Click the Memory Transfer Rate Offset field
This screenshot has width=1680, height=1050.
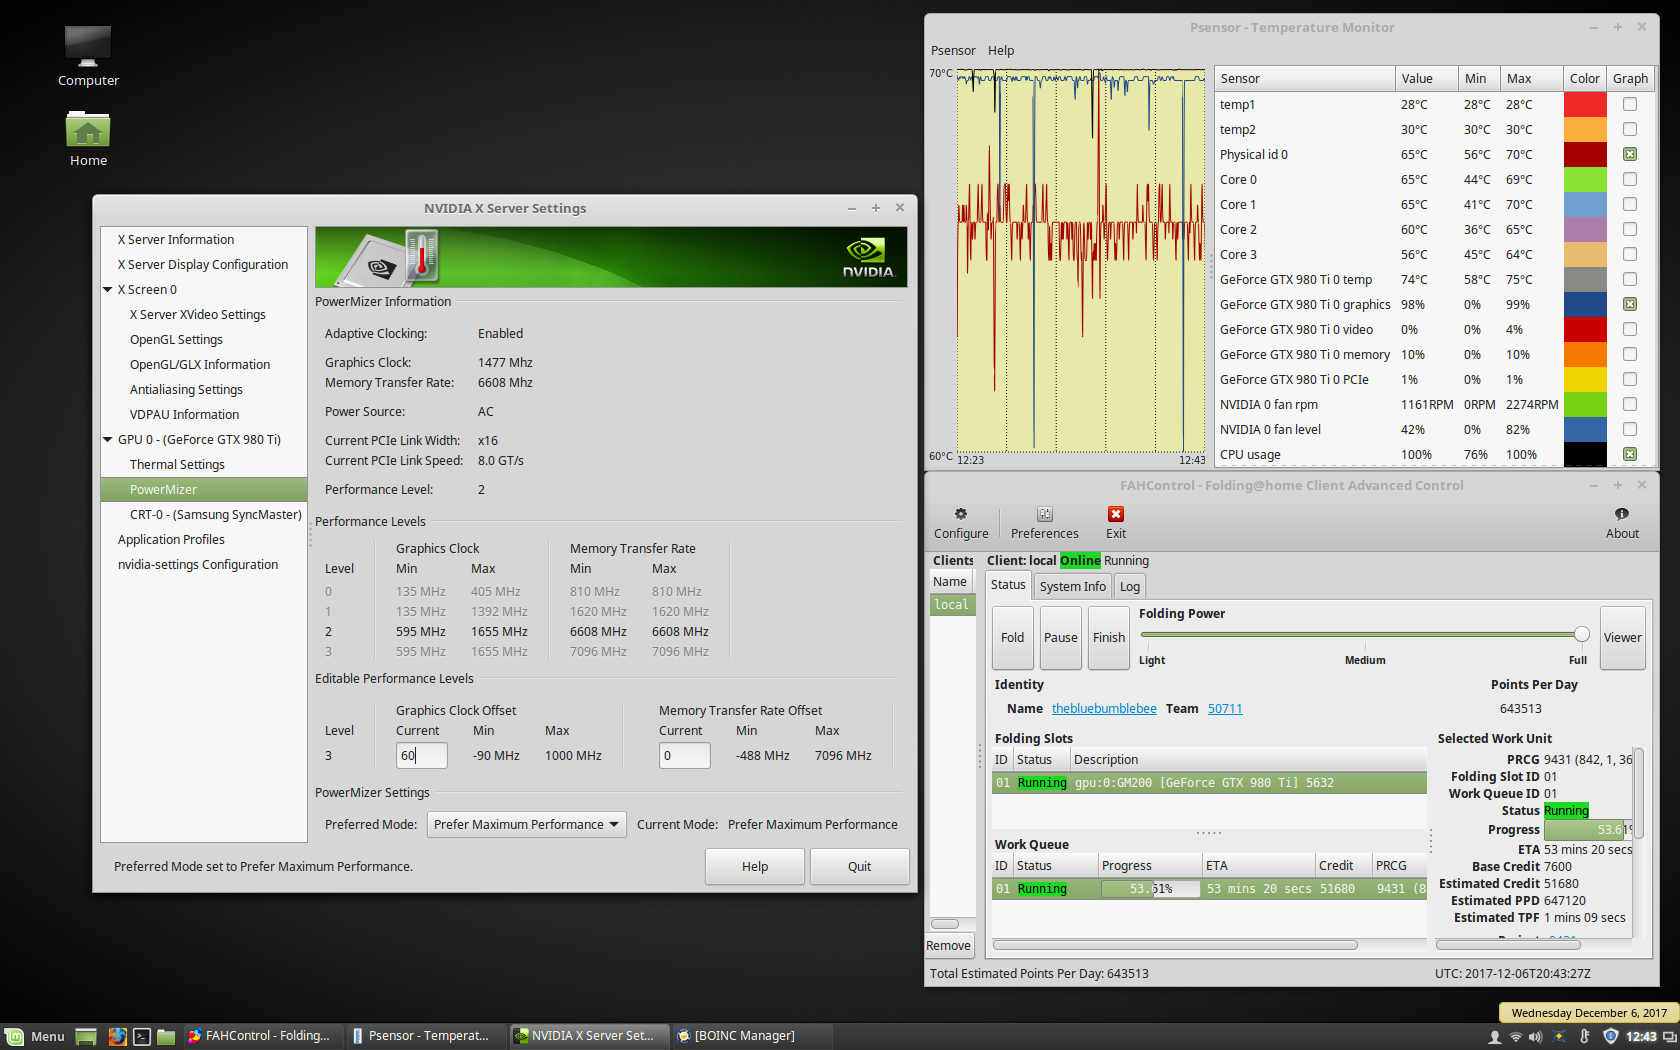tap(685, 756)
